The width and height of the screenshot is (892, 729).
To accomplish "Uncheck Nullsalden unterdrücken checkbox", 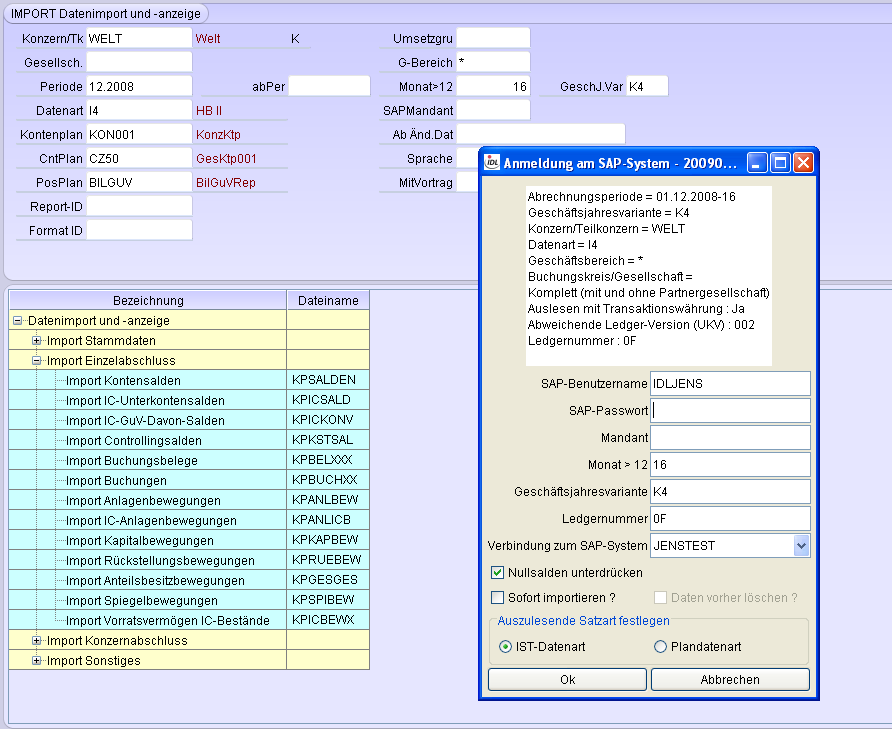I will point(497,573).
